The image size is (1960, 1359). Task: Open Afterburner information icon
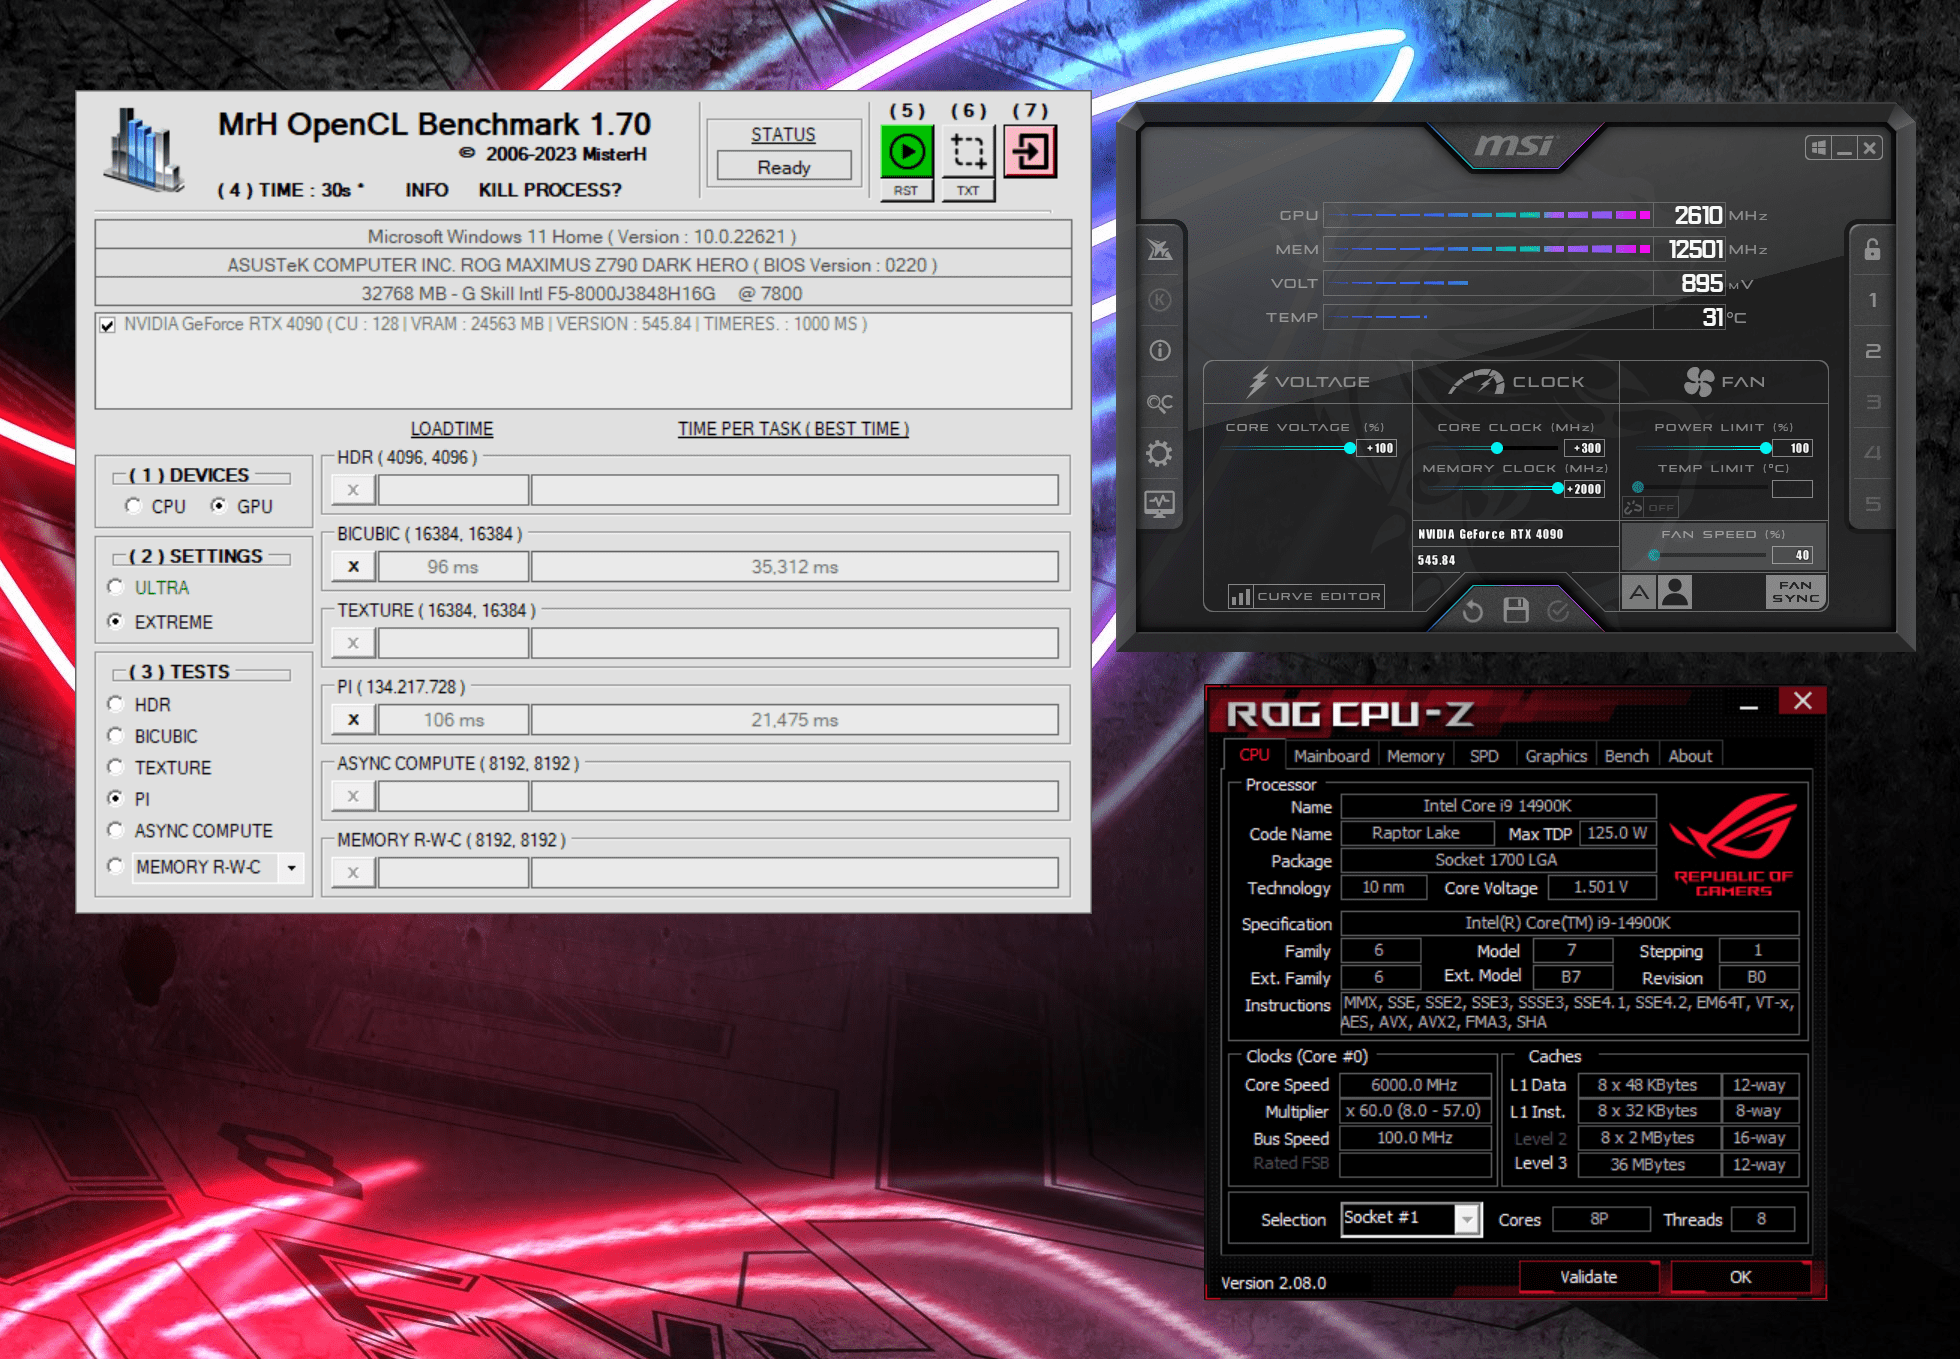point(1159,351)
